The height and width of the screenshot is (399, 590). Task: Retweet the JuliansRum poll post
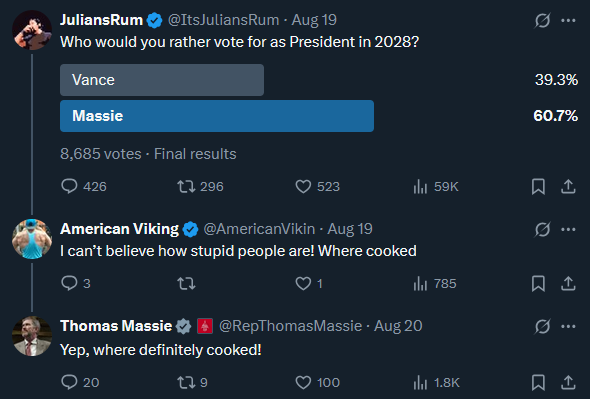pyautogui.click(x=200, y=186)
